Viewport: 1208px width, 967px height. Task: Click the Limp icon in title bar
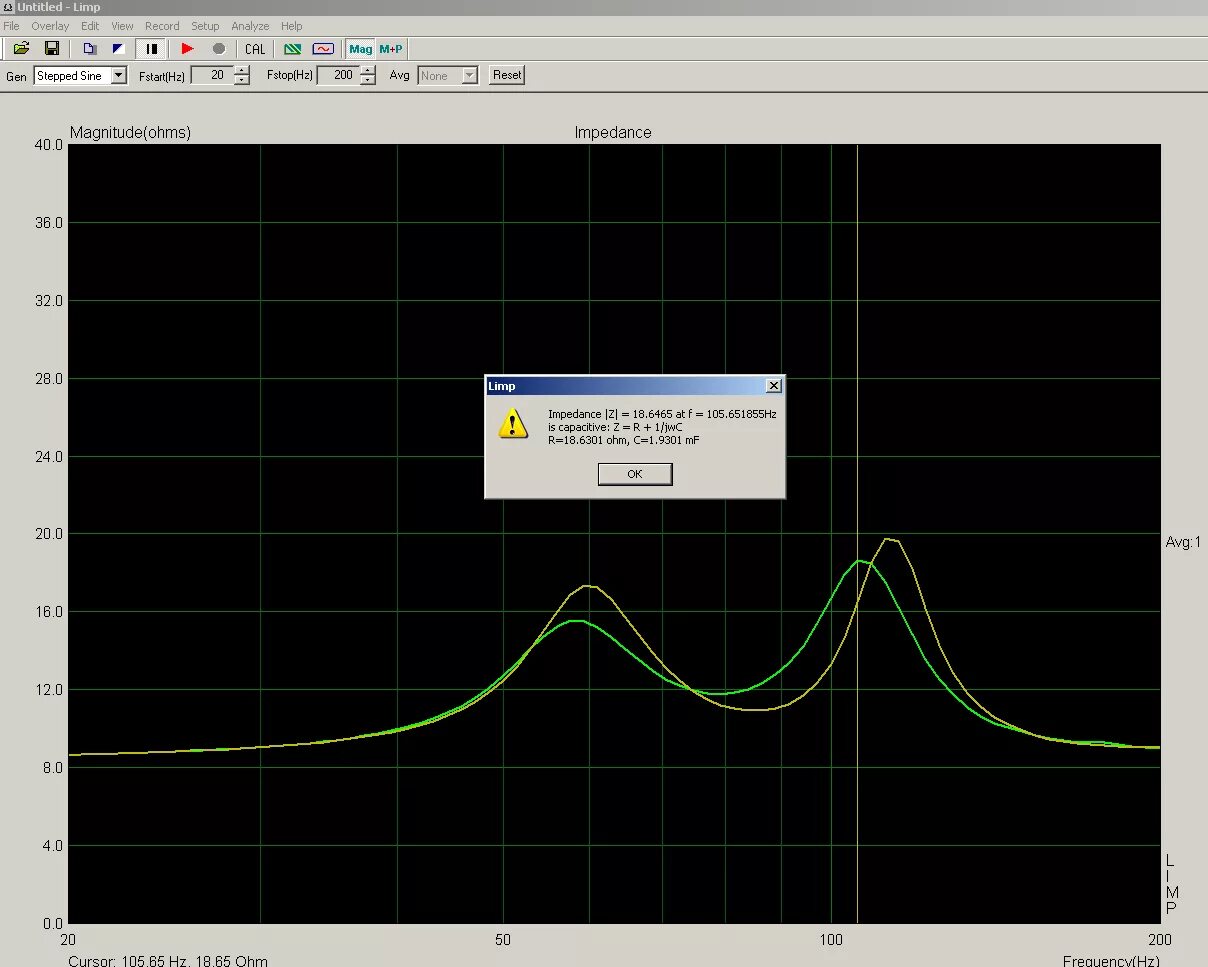(7, 7)
